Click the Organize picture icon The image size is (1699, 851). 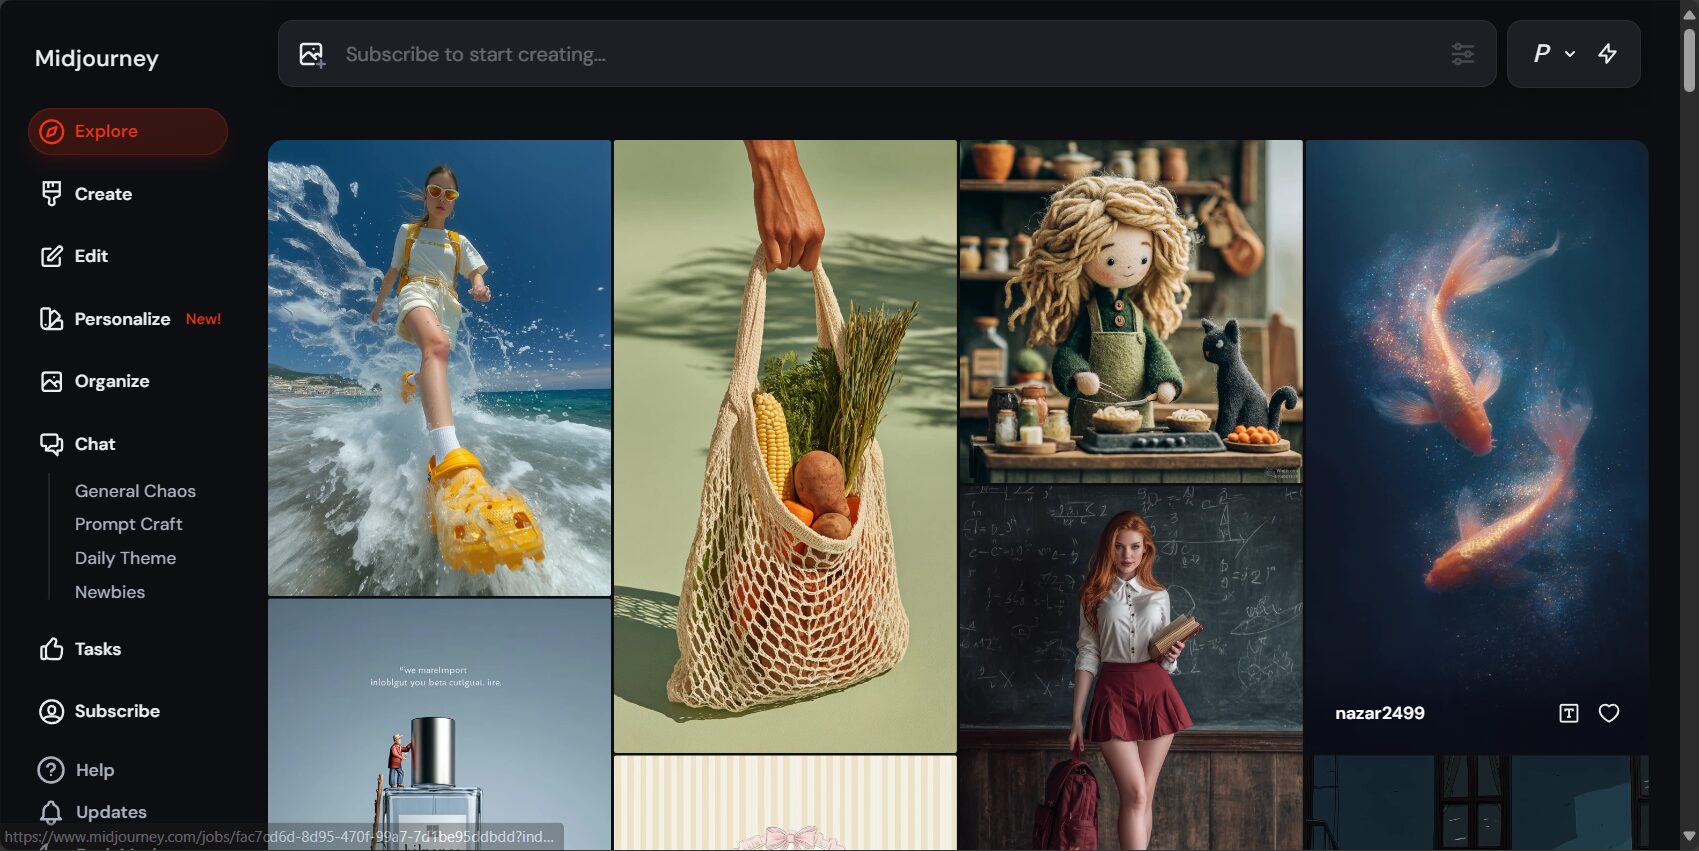(51, 381)
